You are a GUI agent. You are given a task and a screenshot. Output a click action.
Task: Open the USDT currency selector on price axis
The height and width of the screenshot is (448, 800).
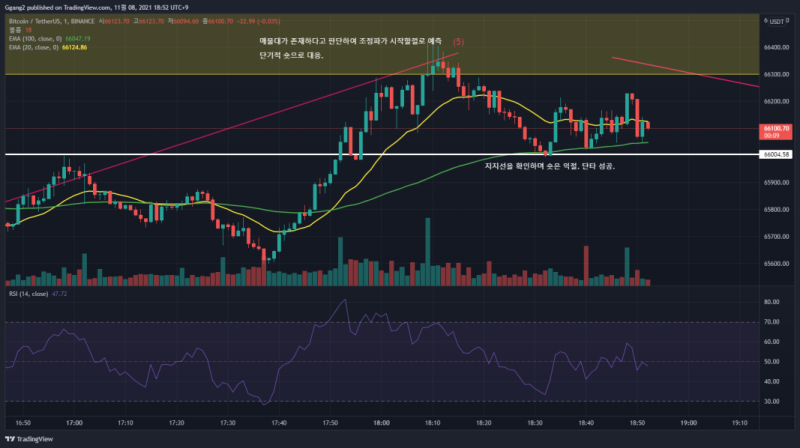tap(777, 21)
